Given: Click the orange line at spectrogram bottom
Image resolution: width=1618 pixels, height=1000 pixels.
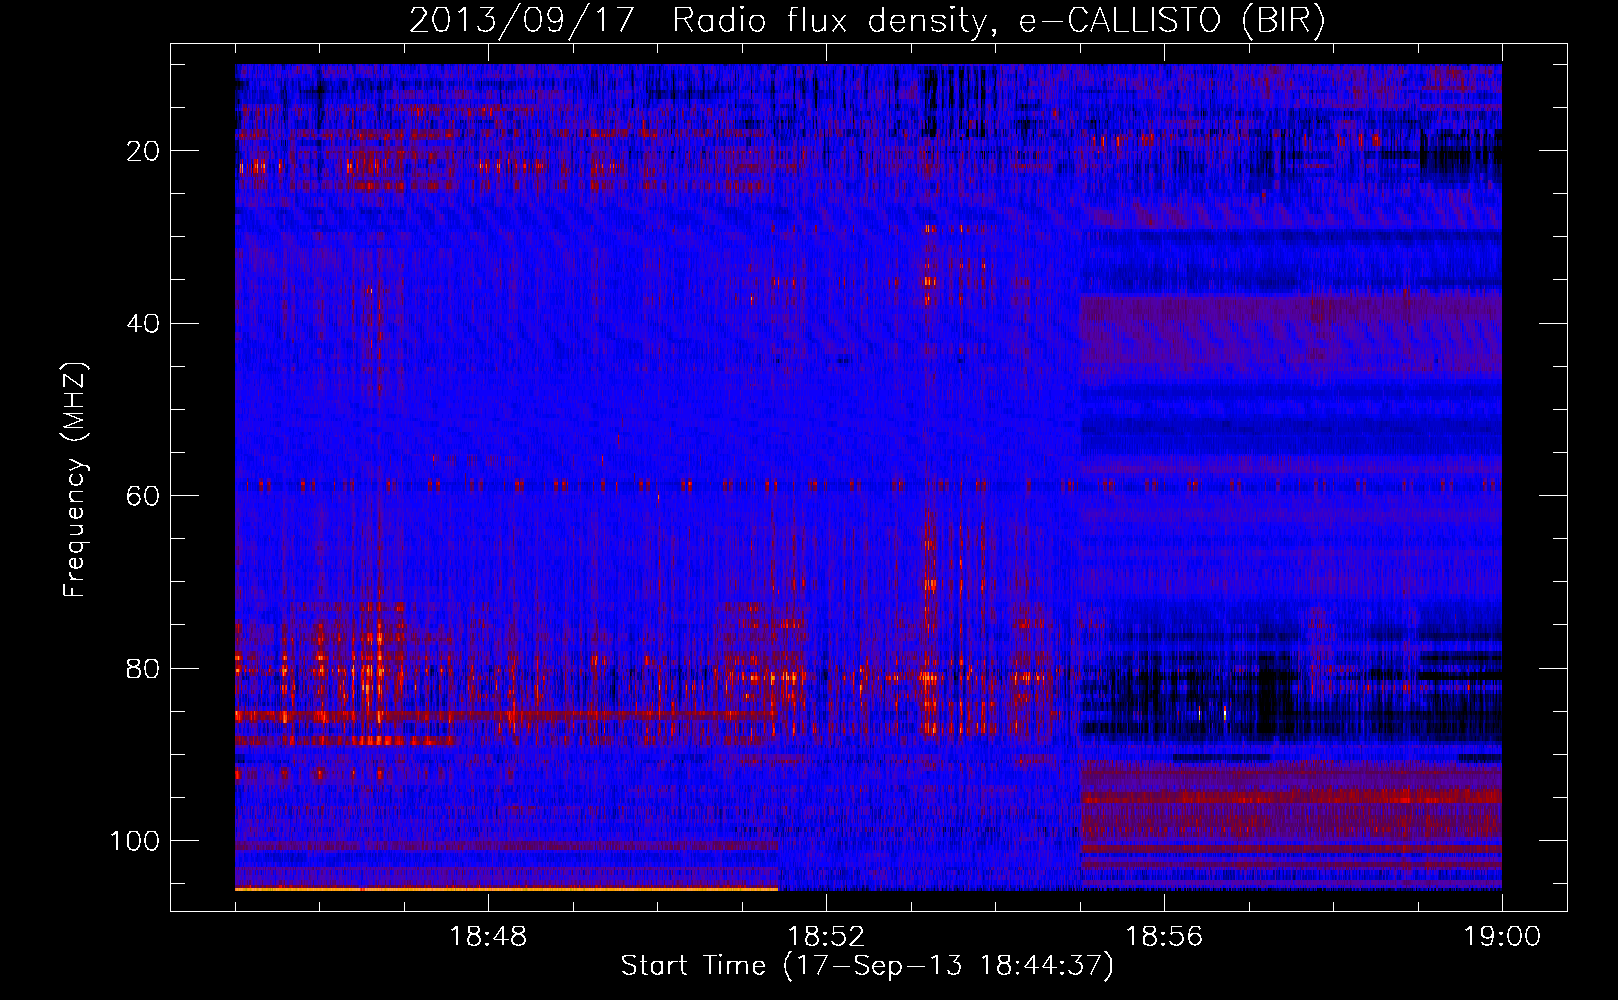Looking at the screenshot, I should pyautogui.click(x=506, y=888).
